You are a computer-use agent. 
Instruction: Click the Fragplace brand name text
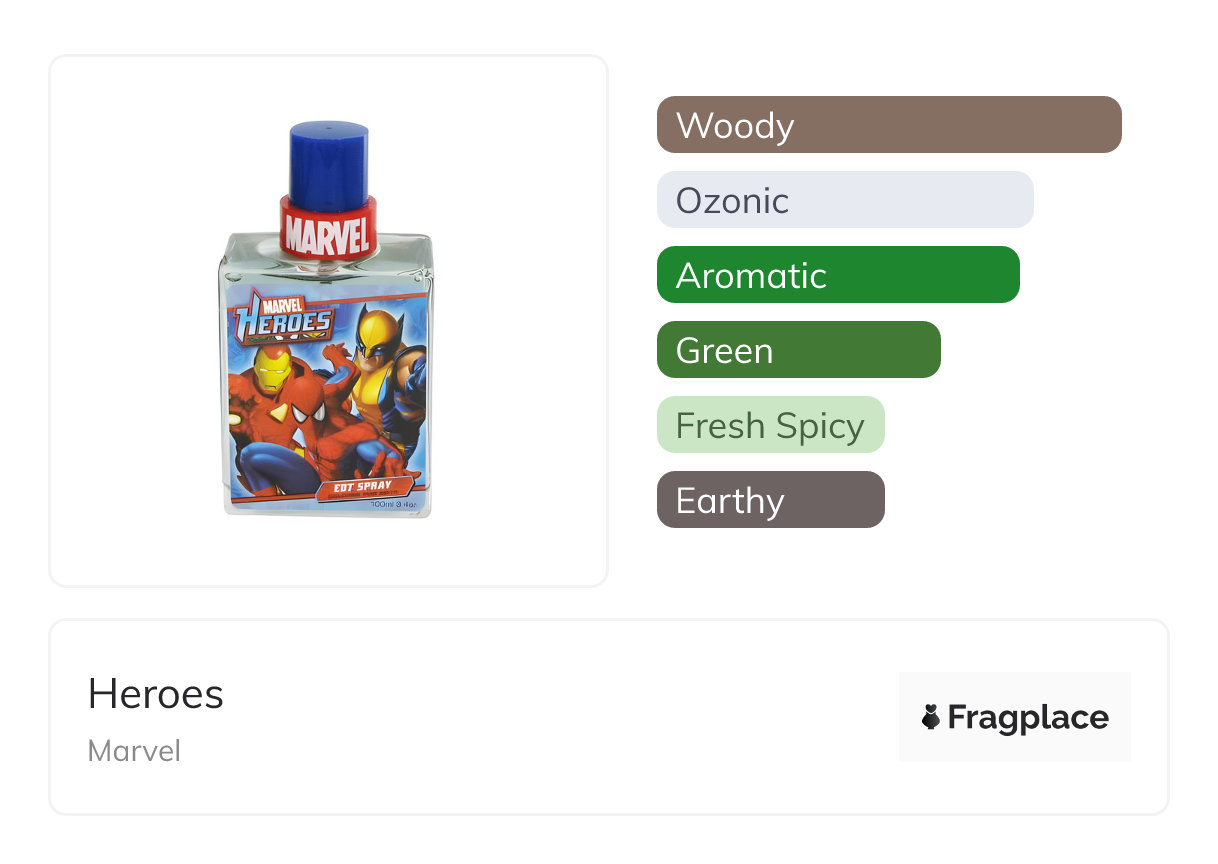(1028, 717)
